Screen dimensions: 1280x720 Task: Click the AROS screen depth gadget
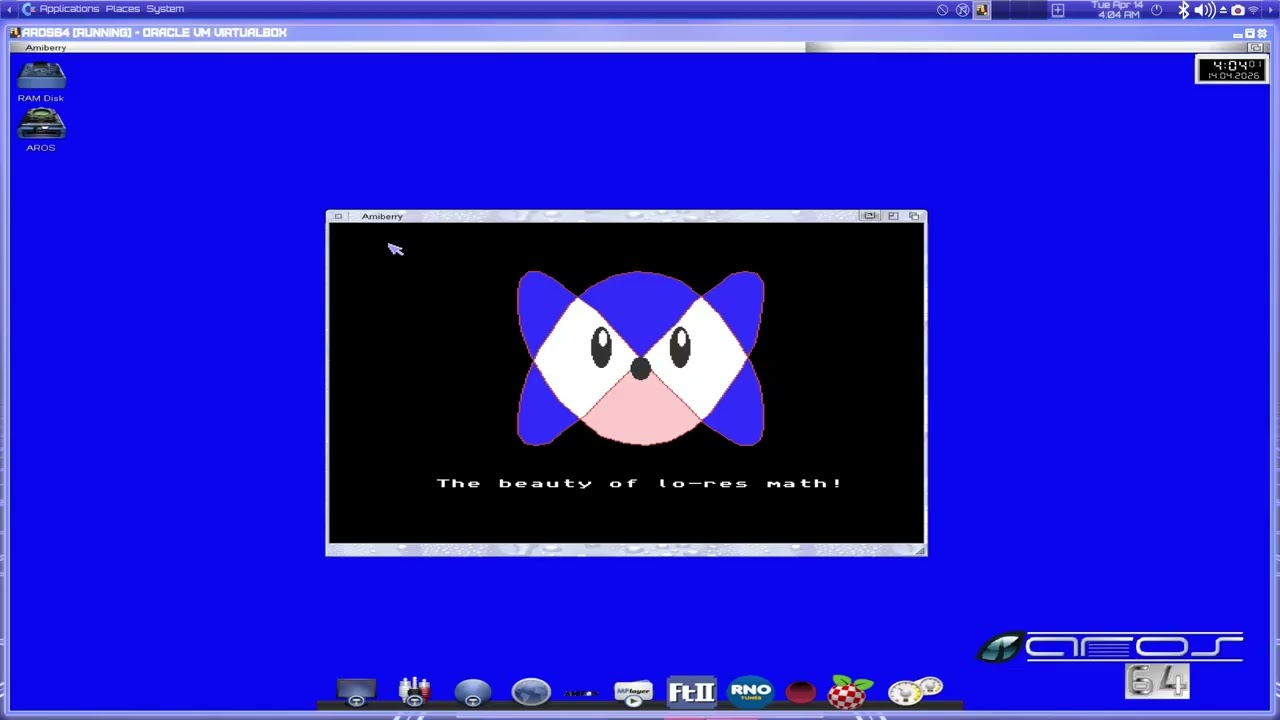(x=1256, y=47)
